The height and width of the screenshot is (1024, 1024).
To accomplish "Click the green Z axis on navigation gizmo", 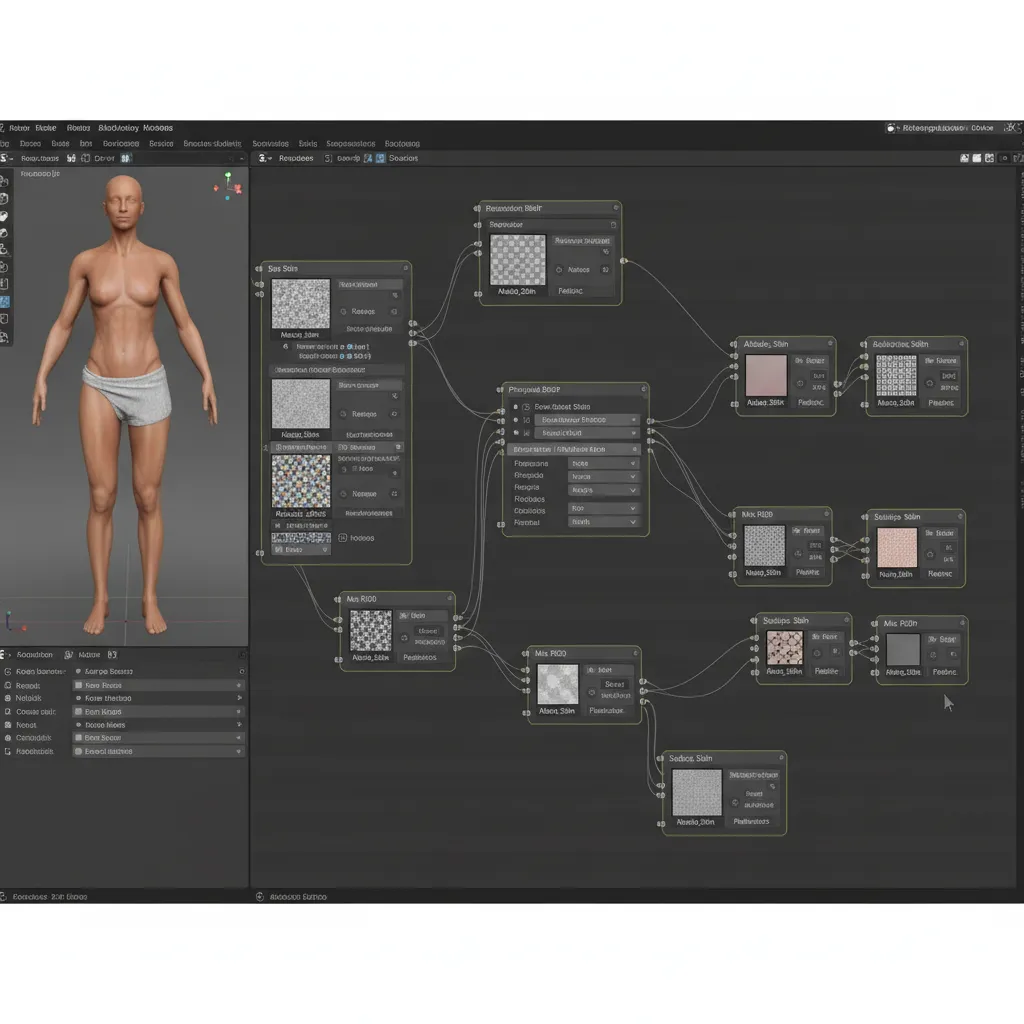I will click(228, 176).
